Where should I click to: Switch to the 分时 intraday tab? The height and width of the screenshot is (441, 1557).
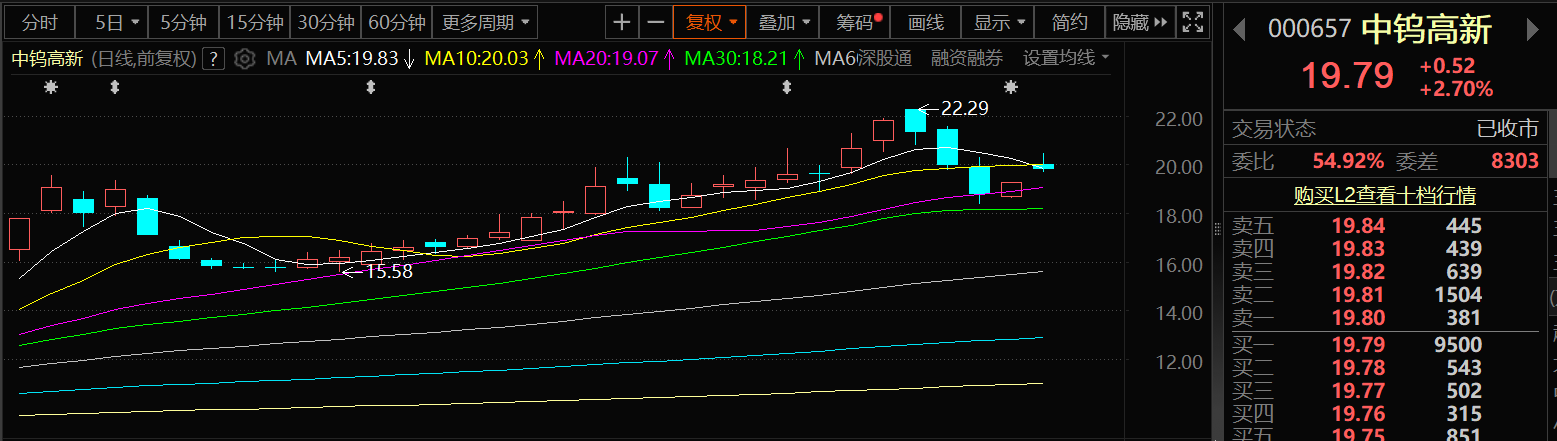(40, 22)
